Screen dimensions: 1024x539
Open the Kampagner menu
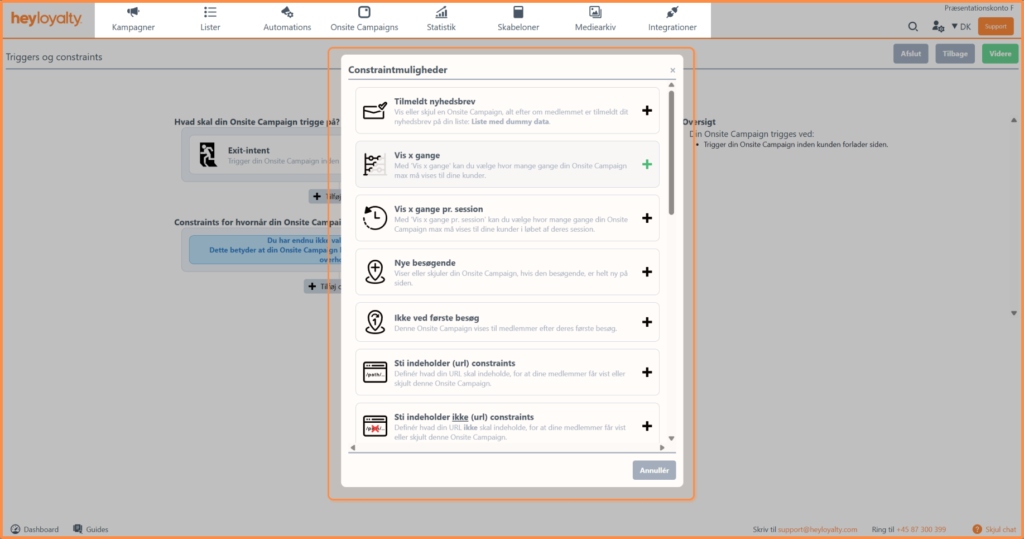click(133, 19)
